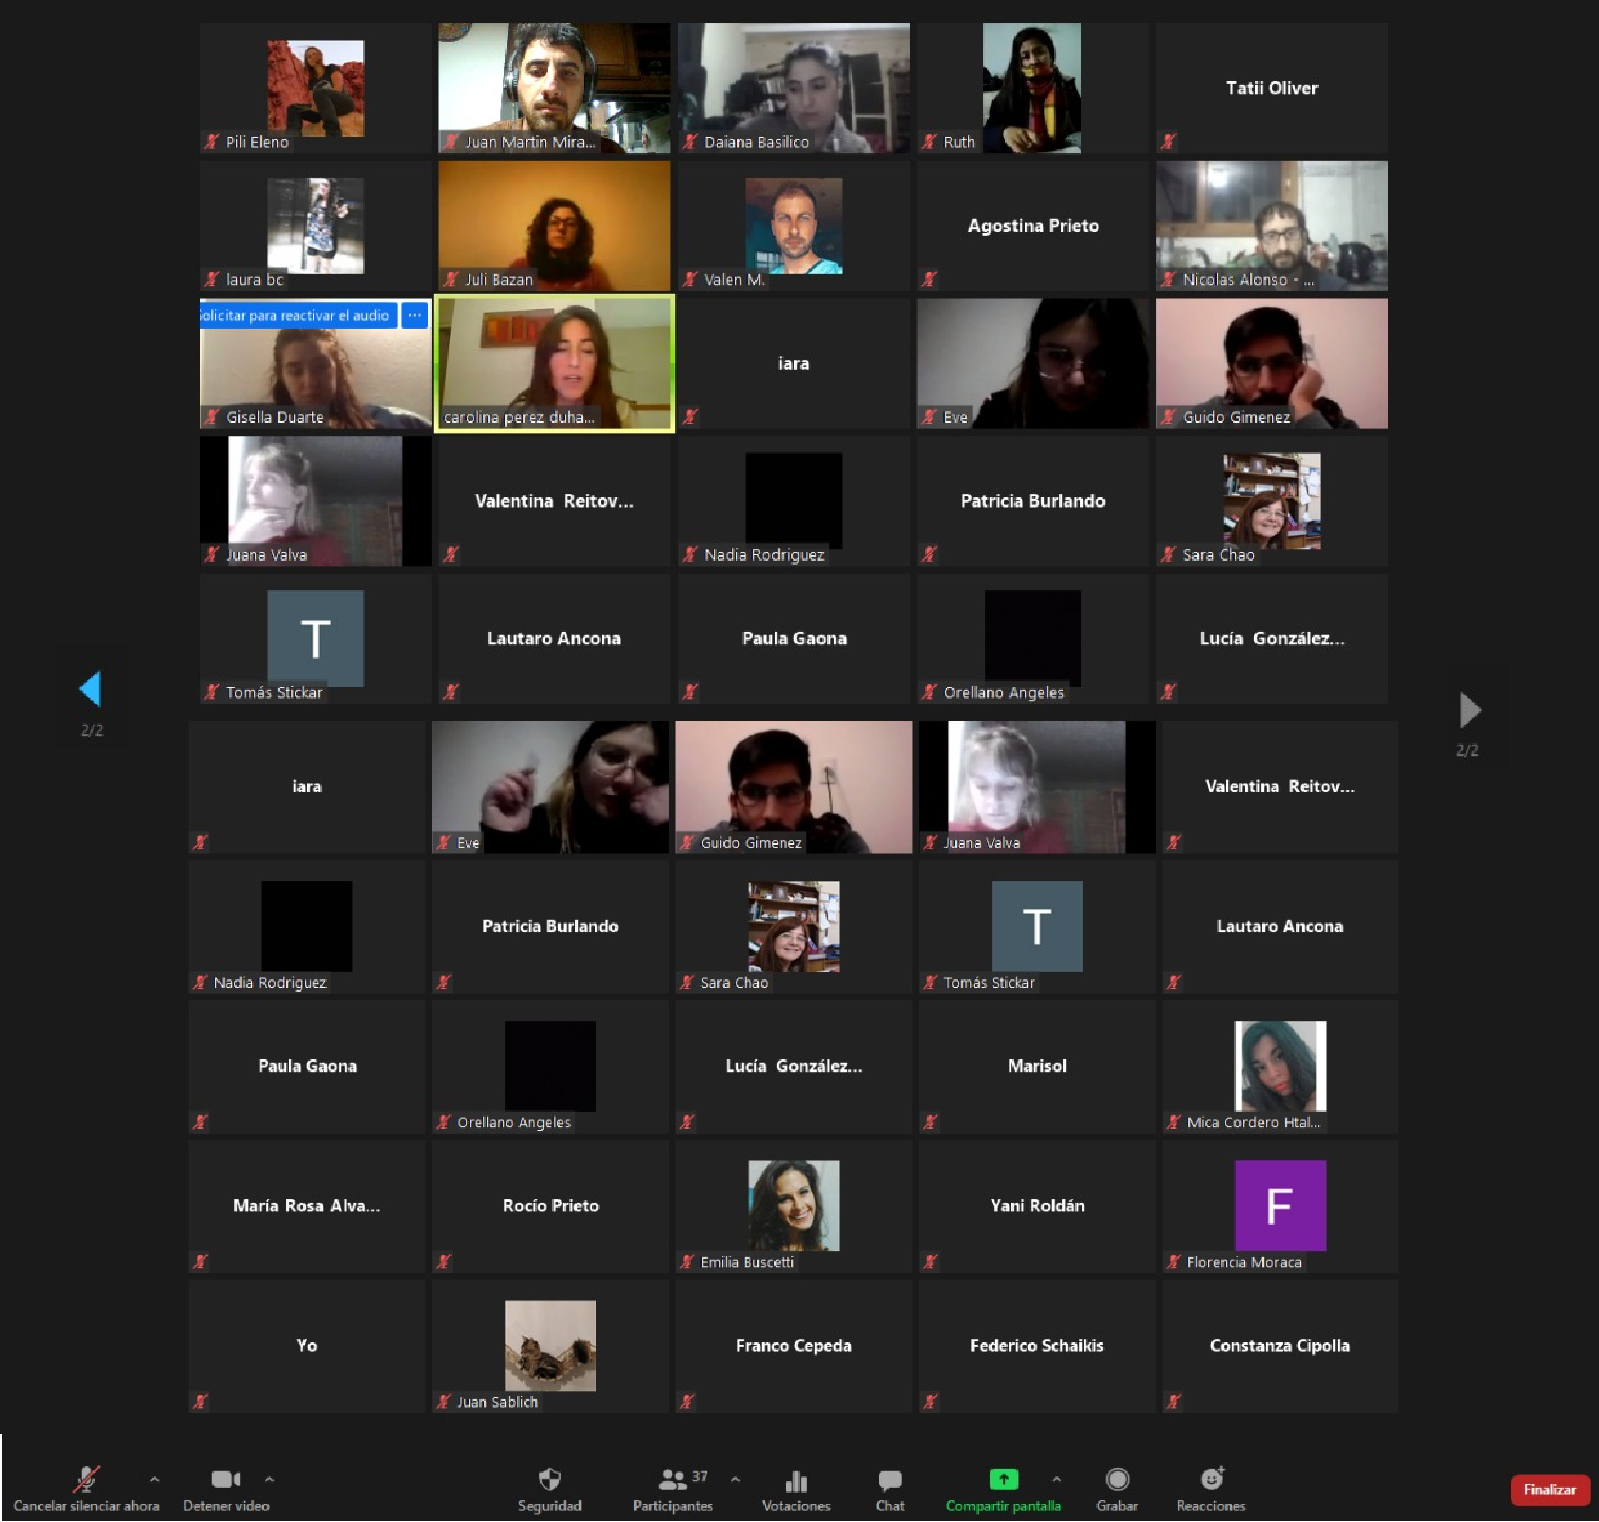Stop camera using Detener video
The width and height of the screenshot is (1599, 1522).
point(225,1480)
